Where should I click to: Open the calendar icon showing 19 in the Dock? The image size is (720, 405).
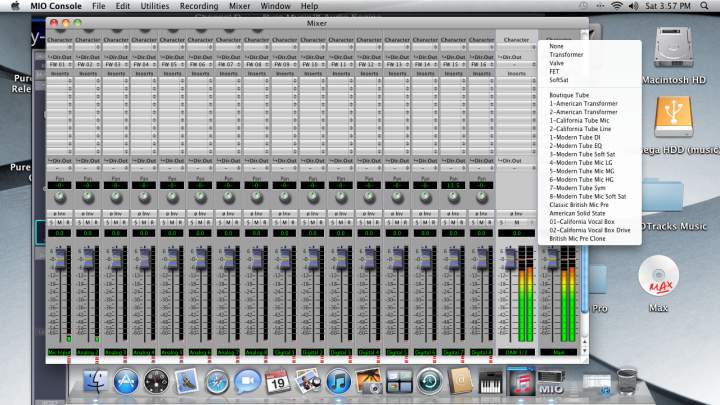(277, 381)
